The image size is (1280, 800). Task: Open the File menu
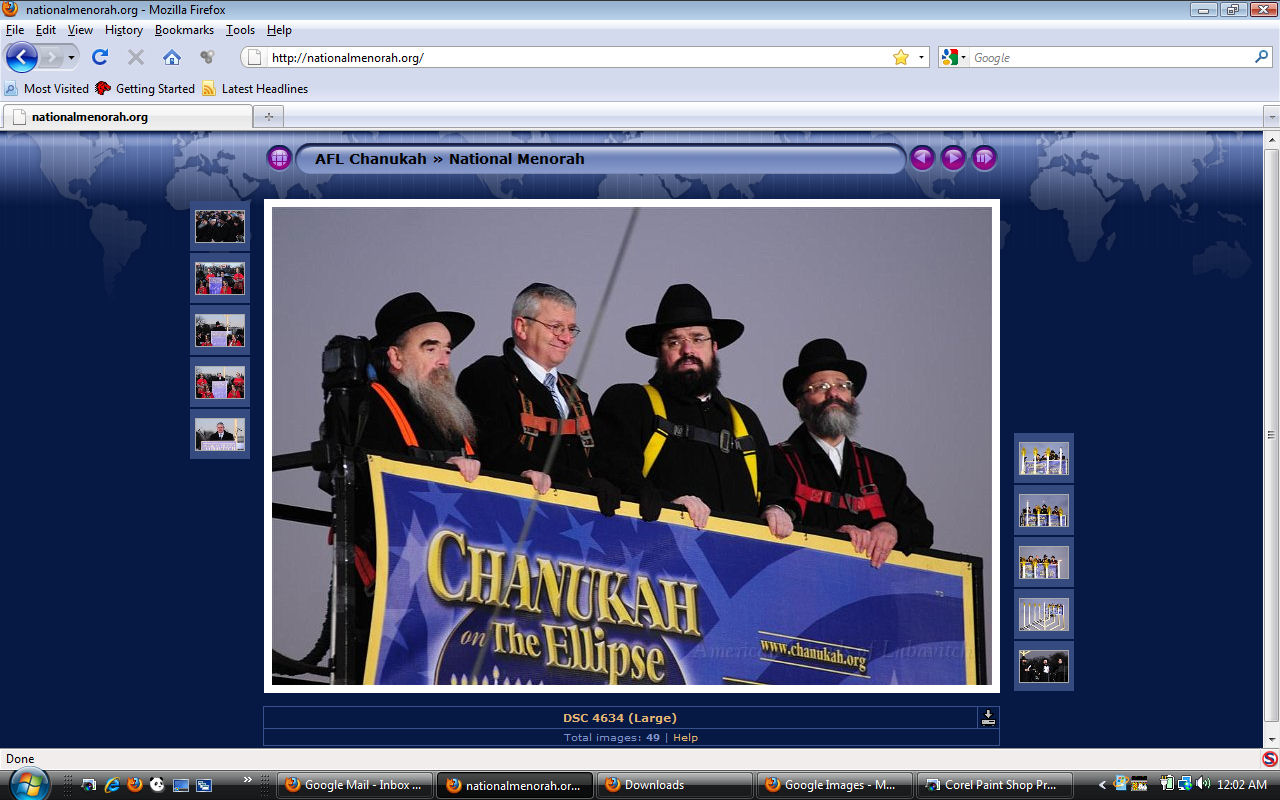(15, 30)
